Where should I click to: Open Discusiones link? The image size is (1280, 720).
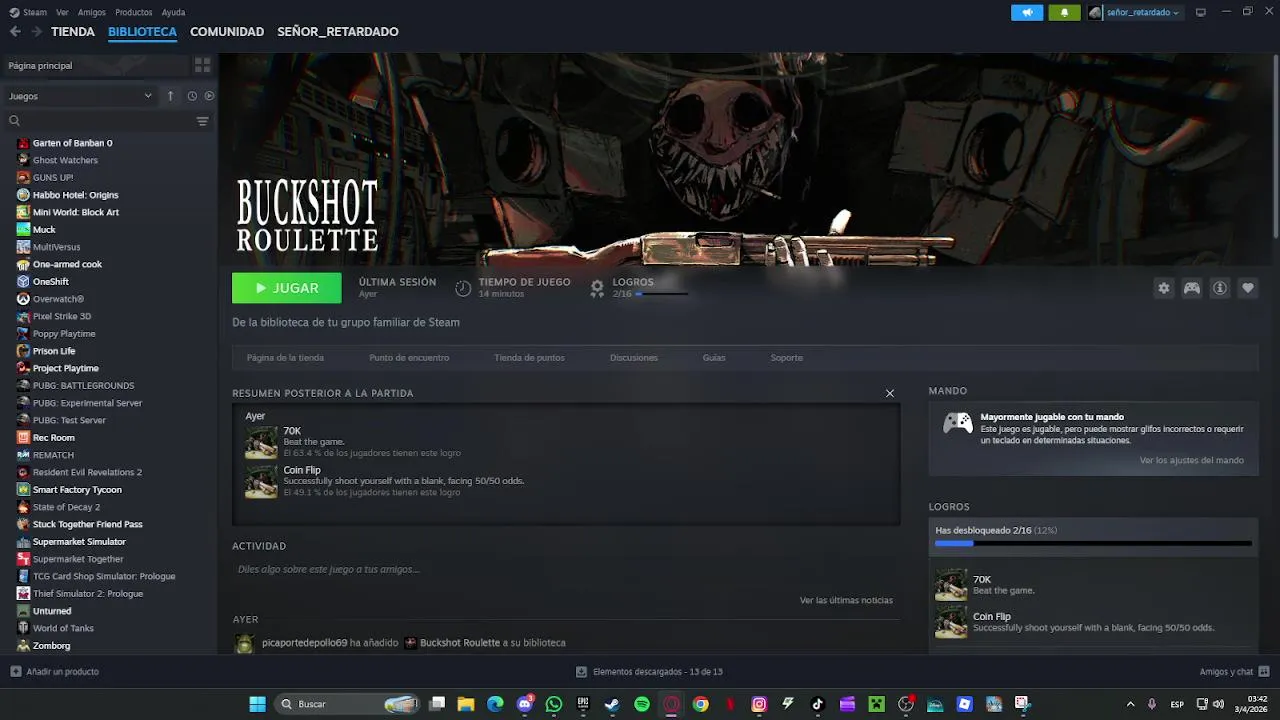click(x=634, y=358)
